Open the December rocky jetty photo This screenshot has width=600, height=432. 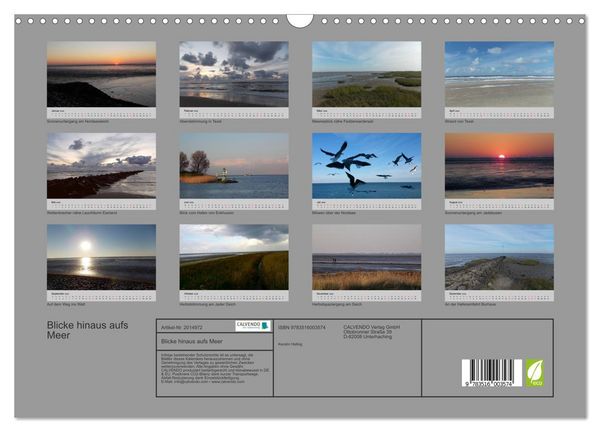[x=499, y=257]
